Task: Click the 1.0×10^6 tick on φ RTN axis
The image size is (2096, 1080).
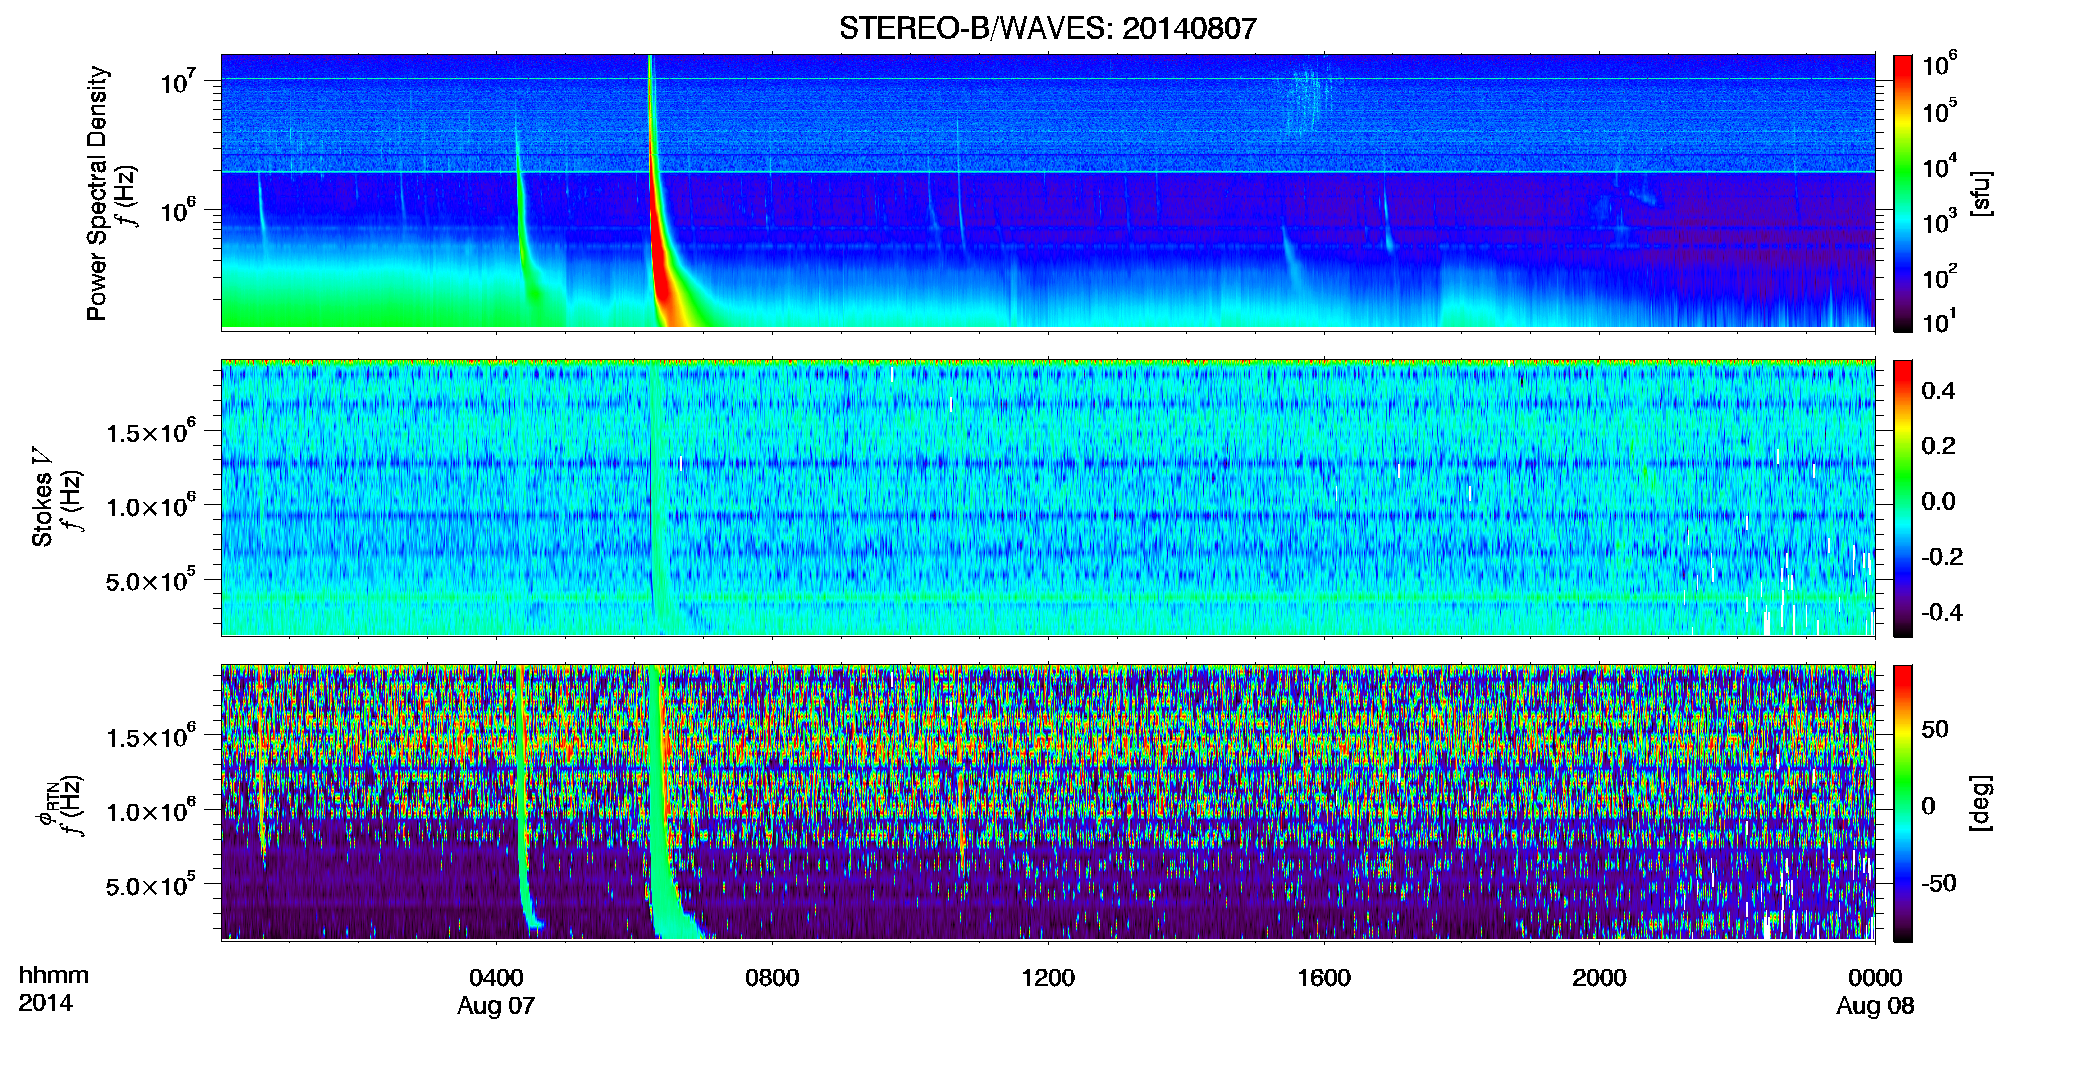Action: tap(151, 810)
